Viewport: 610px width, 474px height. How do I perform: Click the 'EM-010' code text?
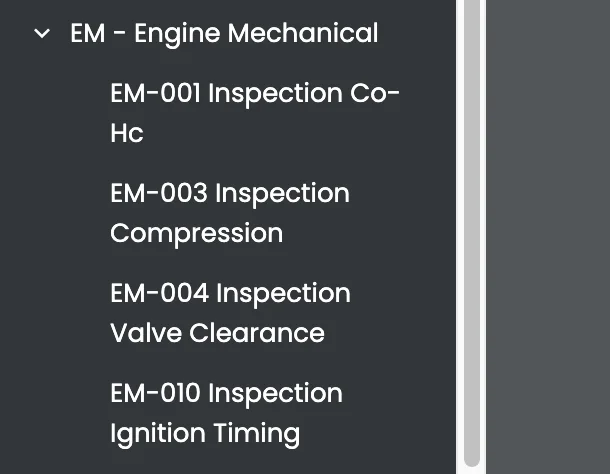coord(157,393)
